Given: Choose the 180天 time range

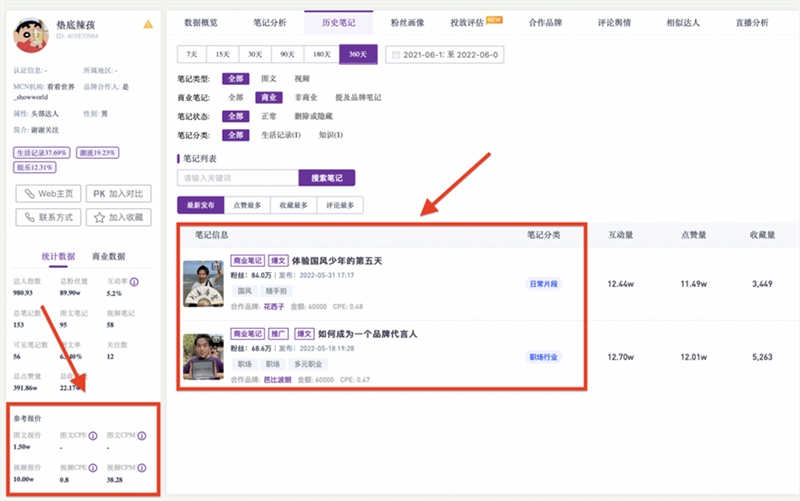Looking at the screenshot, I should (x=321, y=55).
